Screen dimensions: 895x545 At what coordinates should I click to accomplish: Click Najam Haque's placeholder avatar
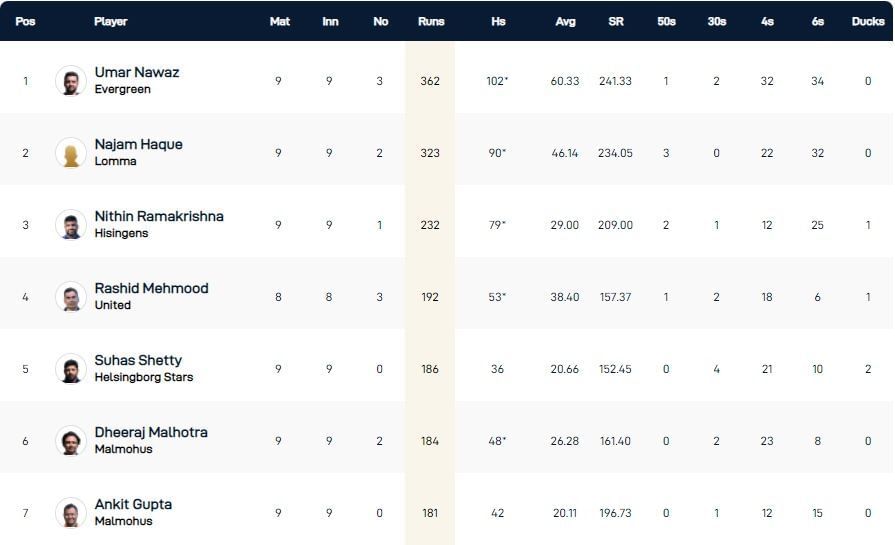tap(71, 153)
